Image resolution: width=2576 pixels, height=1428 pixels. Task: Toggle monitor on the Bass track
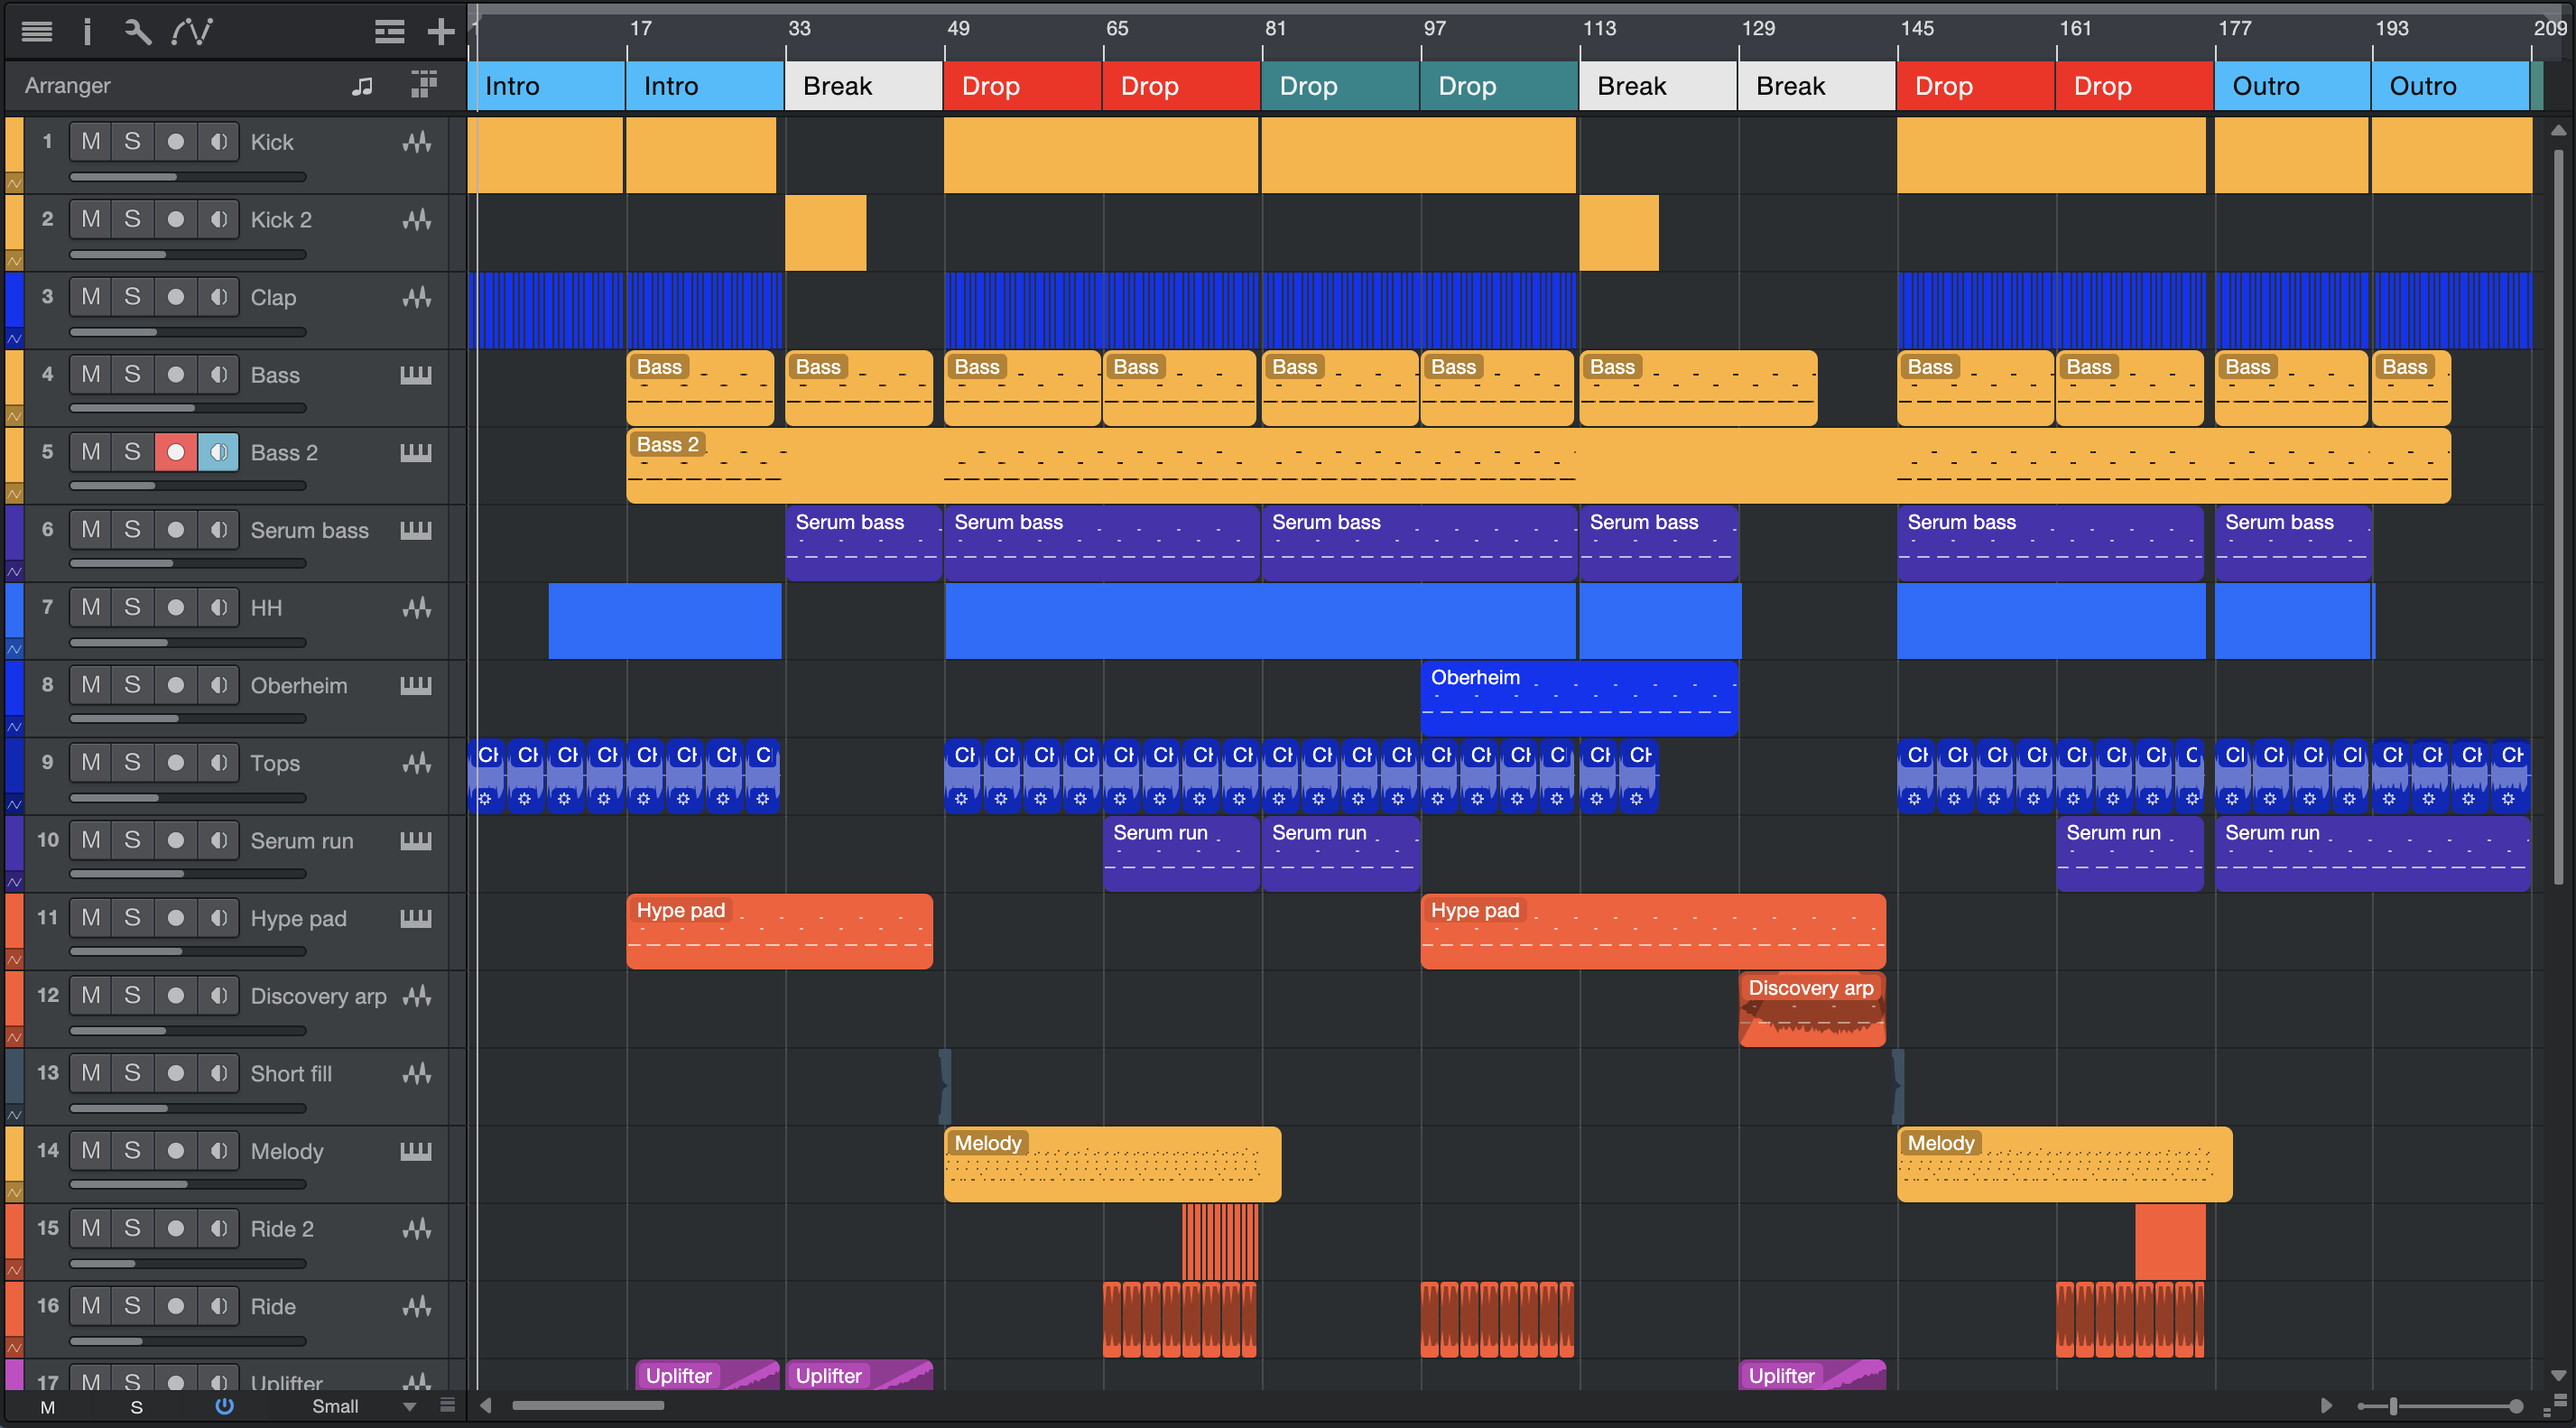tap(218, 375)
